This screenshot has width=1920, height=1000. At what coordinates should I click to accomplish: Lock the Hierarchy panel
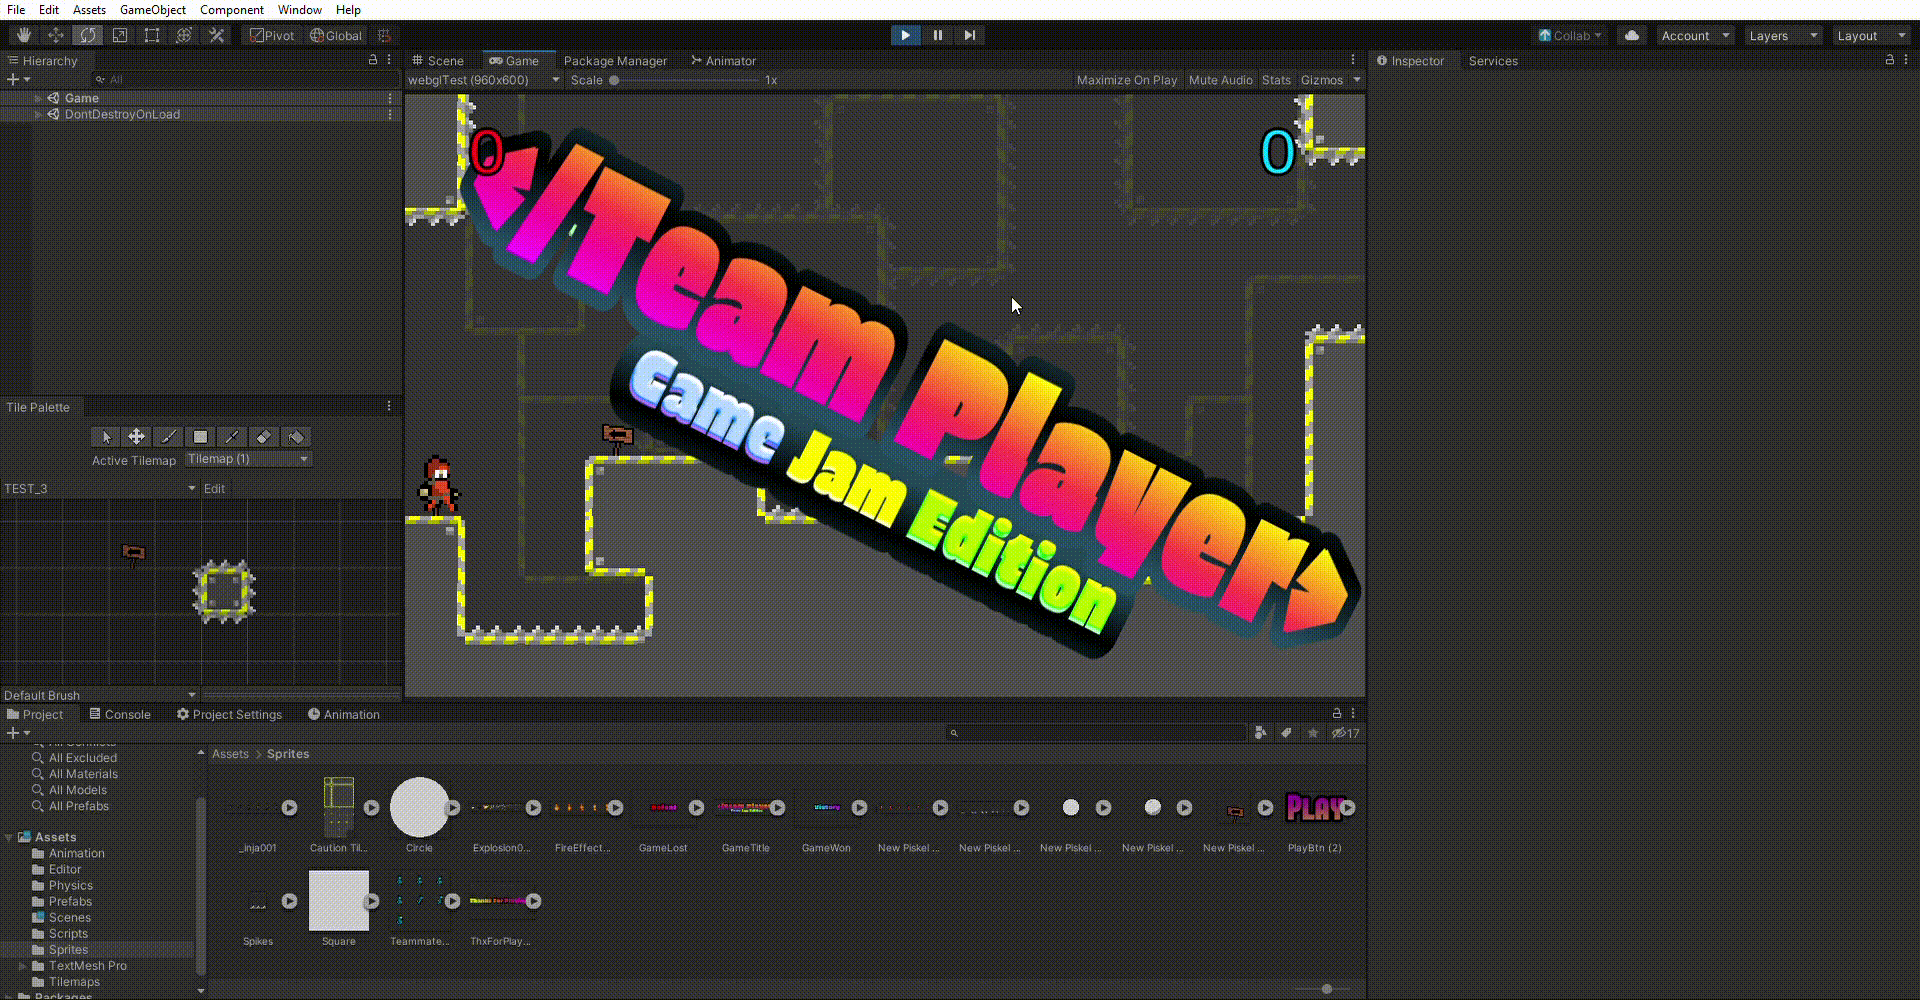(x=373, y=60)
